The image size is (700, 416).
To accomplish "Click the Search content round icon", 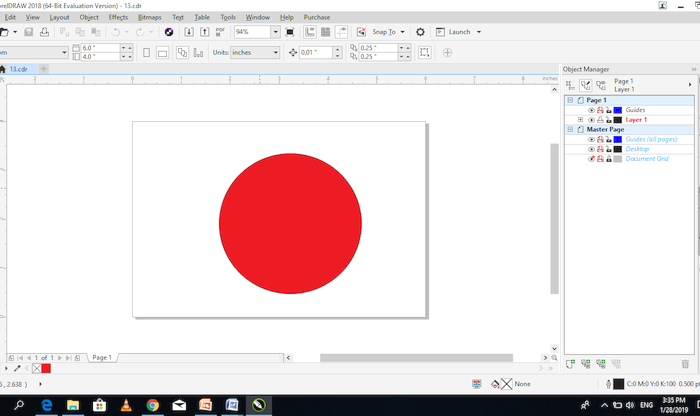I will click(x=169, y=32).
